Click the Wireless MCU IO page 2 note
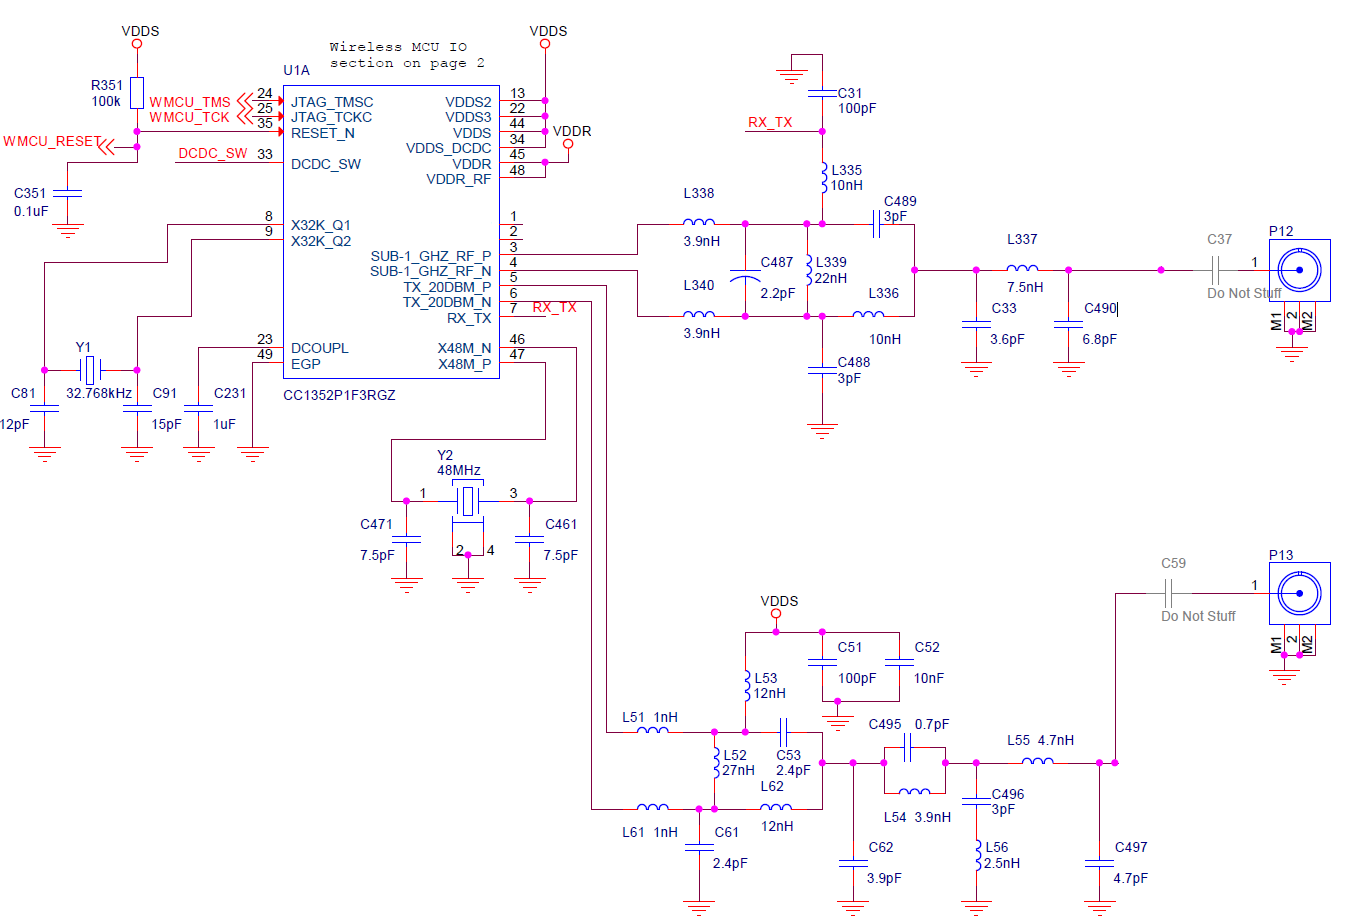The height and width of the screenshot is (918, 1348). tap(404, 54)
